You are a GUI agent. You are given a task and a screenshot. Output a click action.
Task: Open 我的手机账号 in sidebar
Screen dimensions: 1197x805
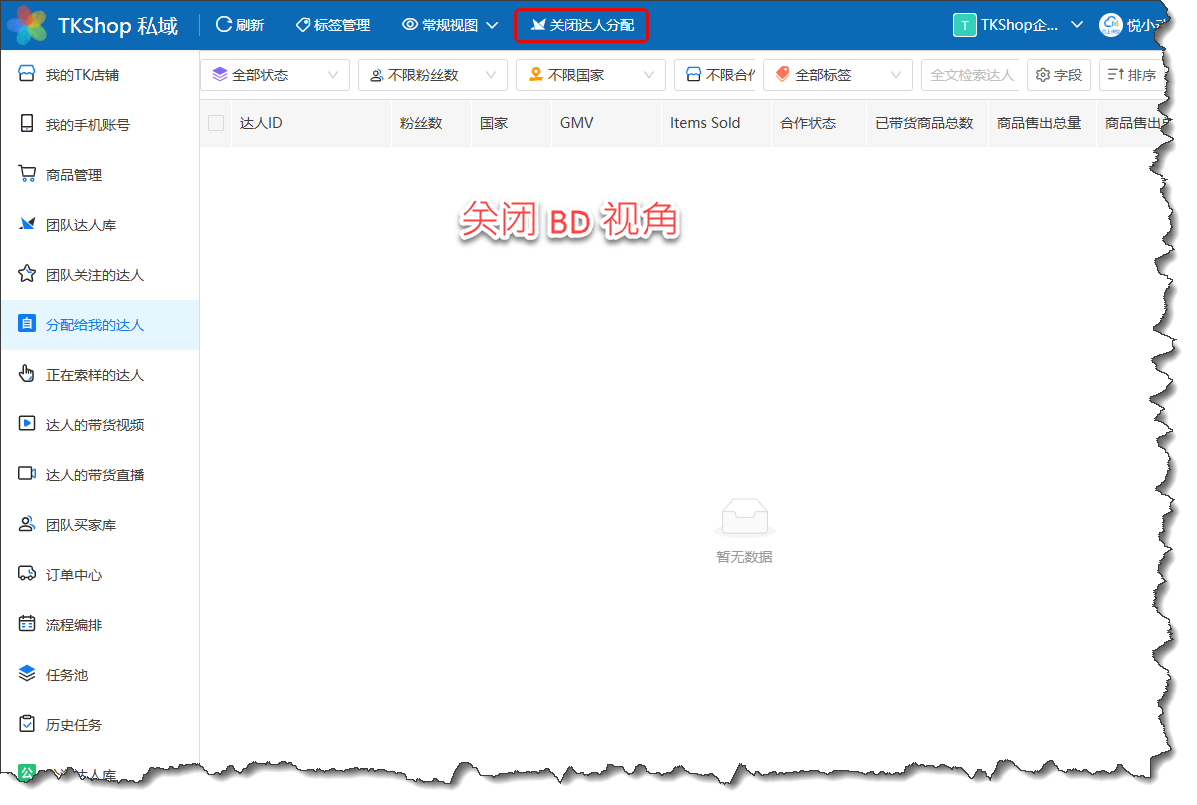click(x=99, y=124)
